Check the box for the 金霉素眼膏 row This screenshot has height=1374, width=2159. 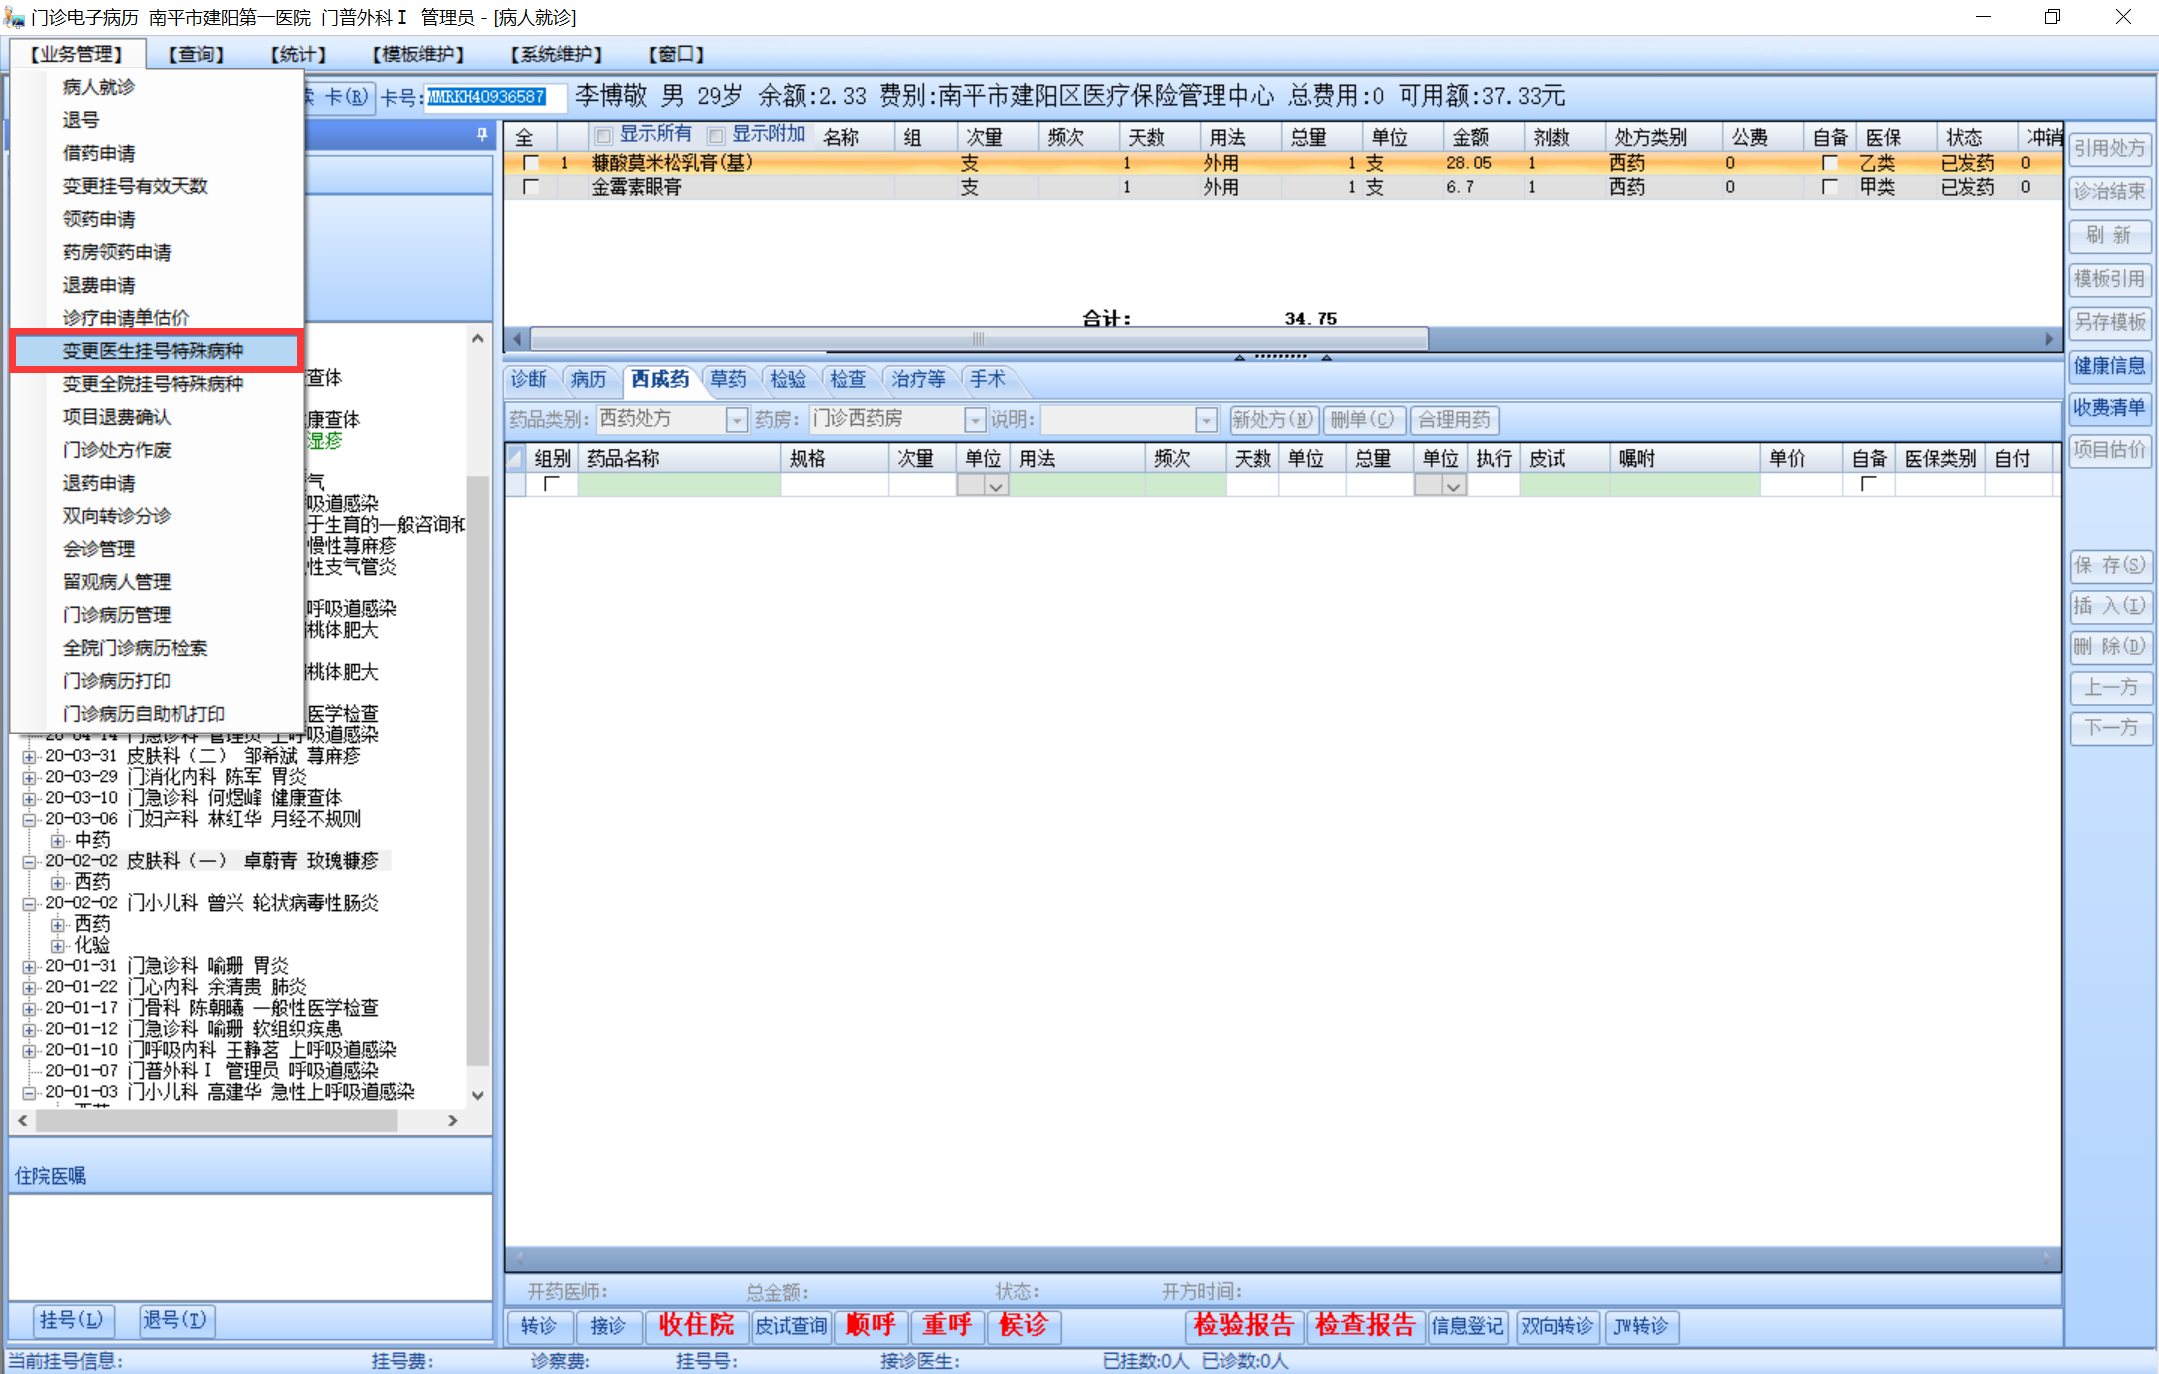point(531,187)
